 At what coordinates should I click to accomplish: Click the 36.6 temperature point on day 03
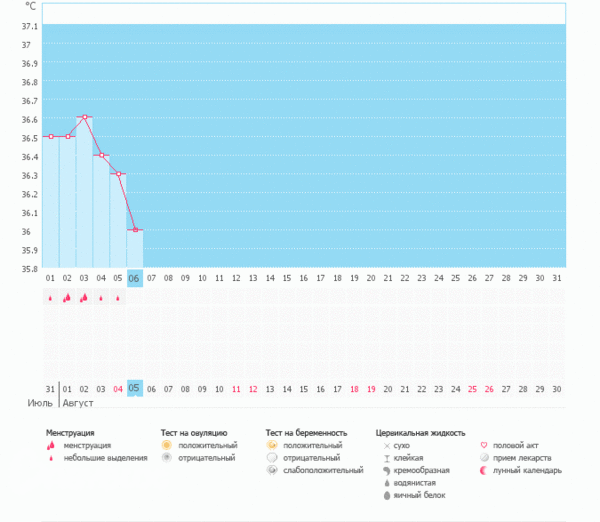(x=84, y=117)
